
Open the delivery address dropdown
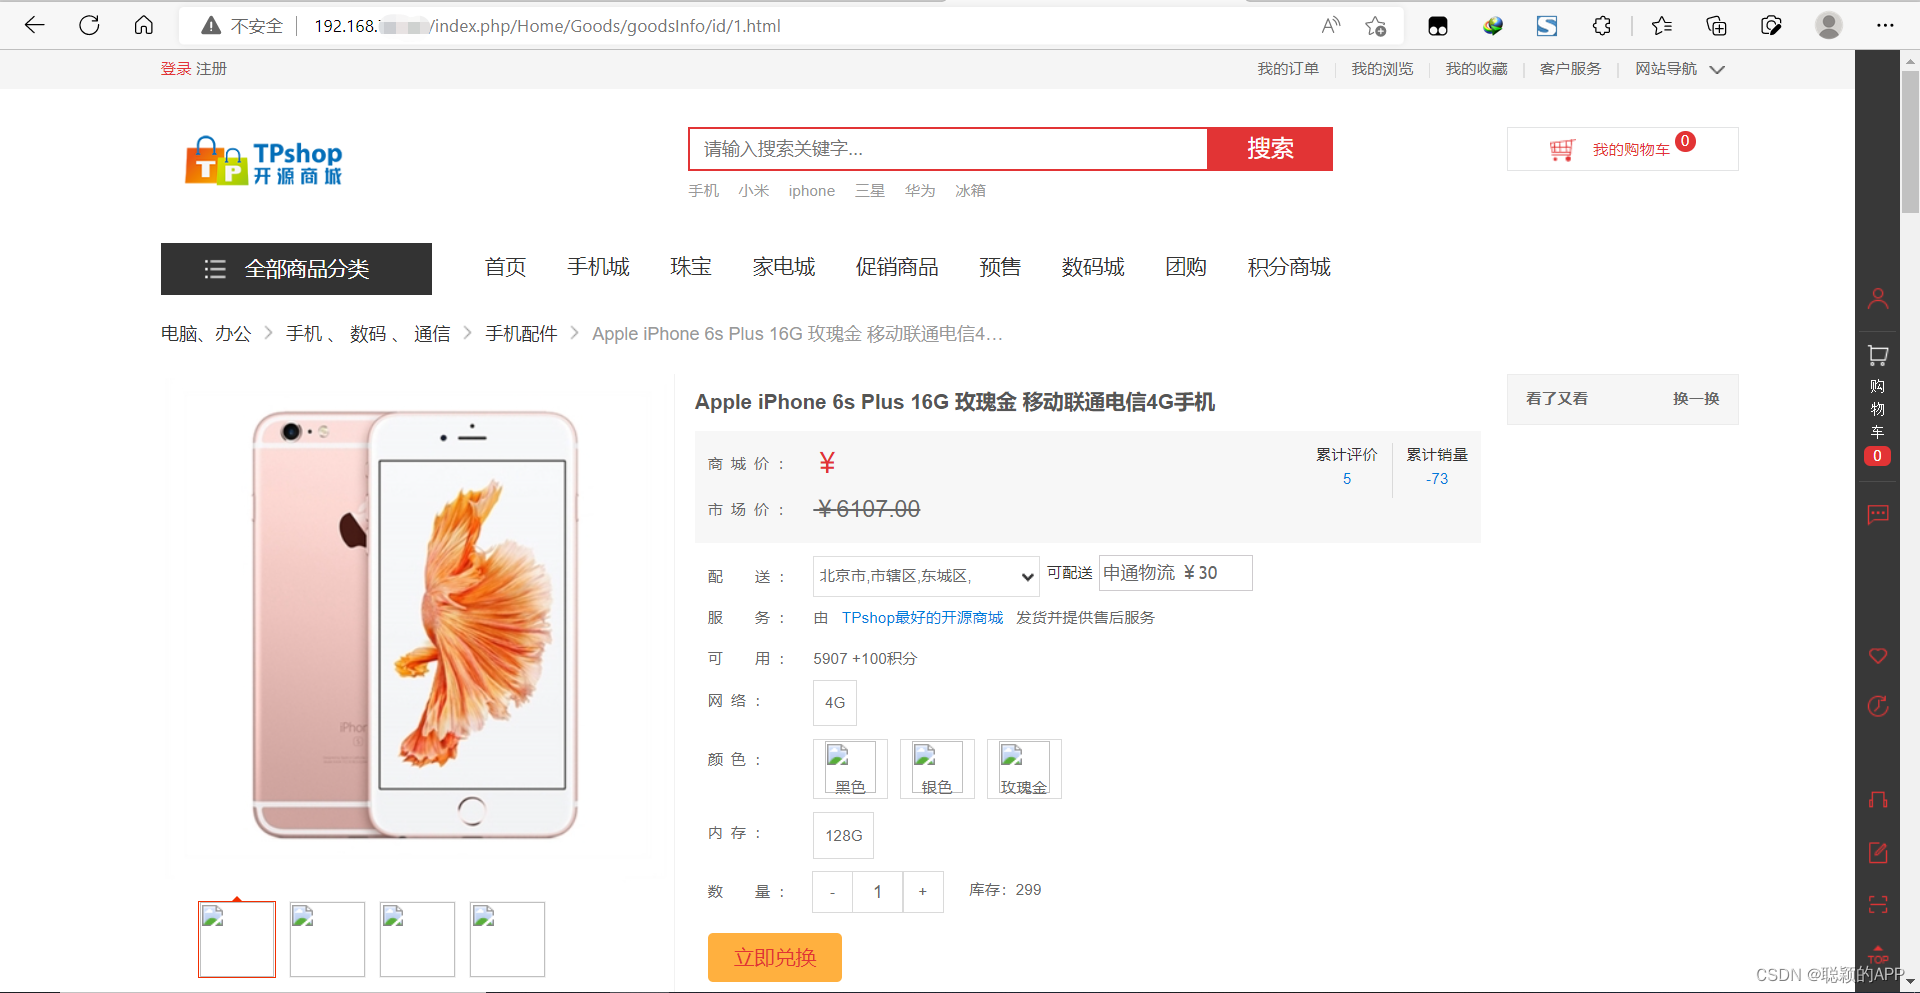924,576
